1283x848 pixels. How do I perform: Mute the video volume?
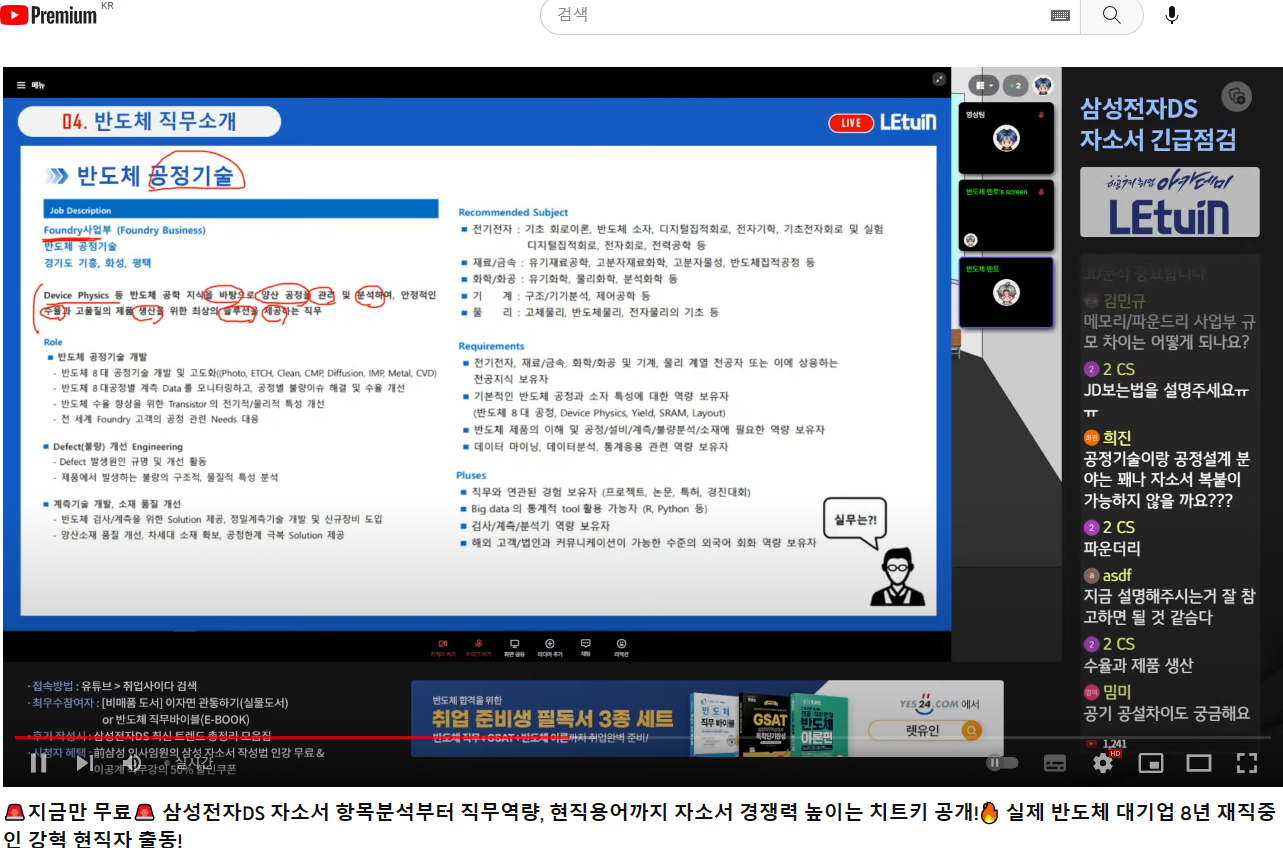pos(132,763)
